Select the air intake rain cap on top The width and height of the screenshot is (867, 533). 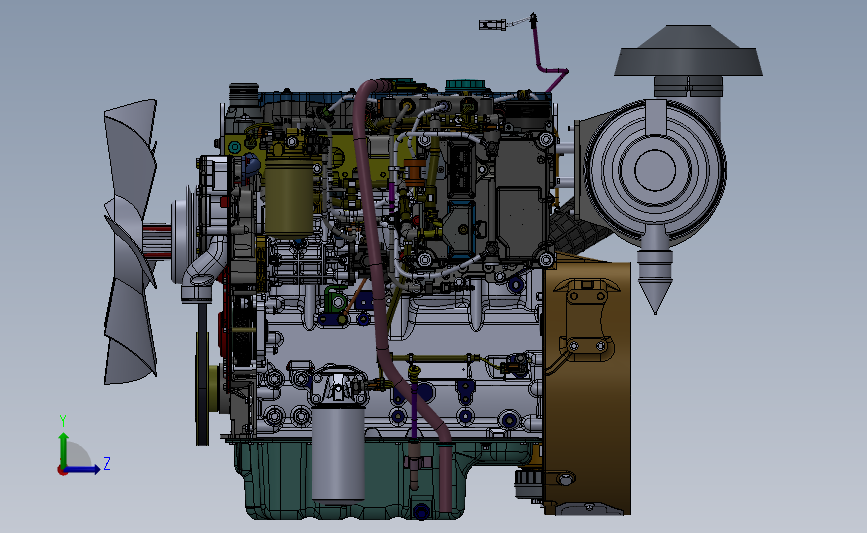point(688,51)
